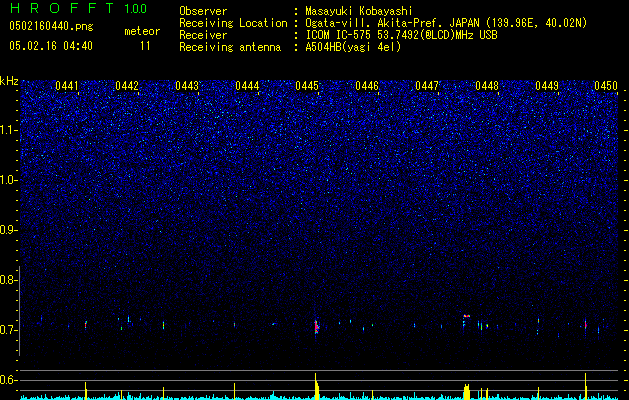This screenshot has width=629, height=400.
Task: Click the 0.8 frequency axis label
Action: click(x=8, y=280)
